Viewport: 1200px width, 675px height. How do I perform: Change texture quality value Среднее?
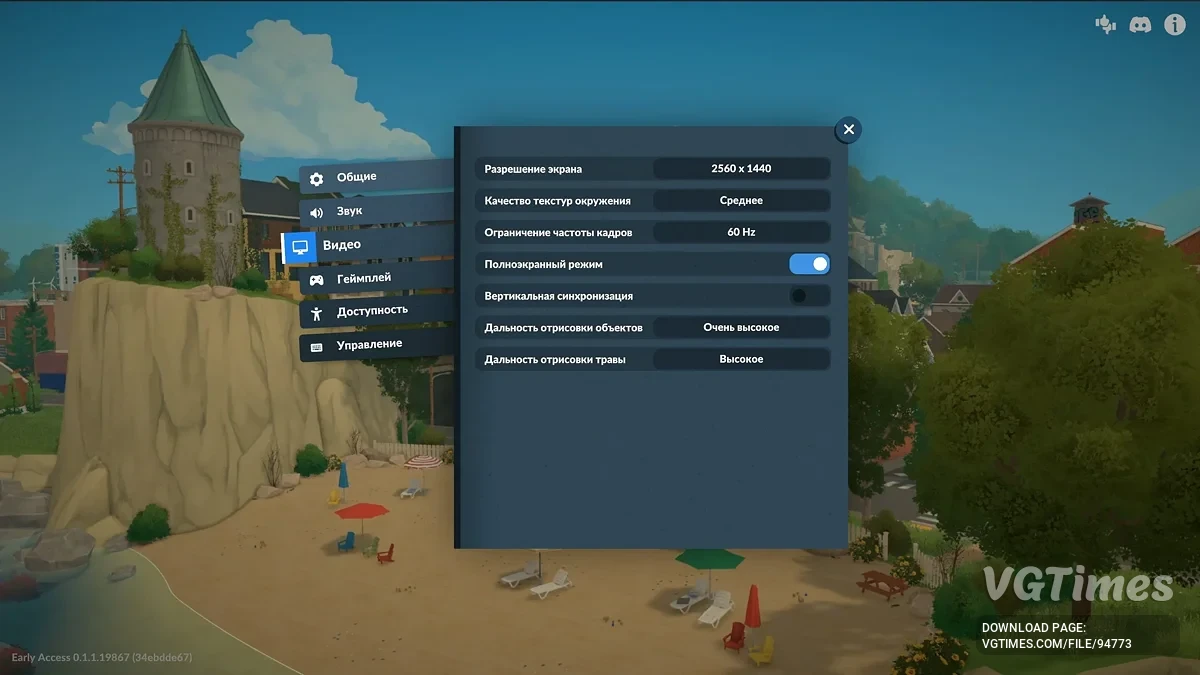click(x=741, y=200)
